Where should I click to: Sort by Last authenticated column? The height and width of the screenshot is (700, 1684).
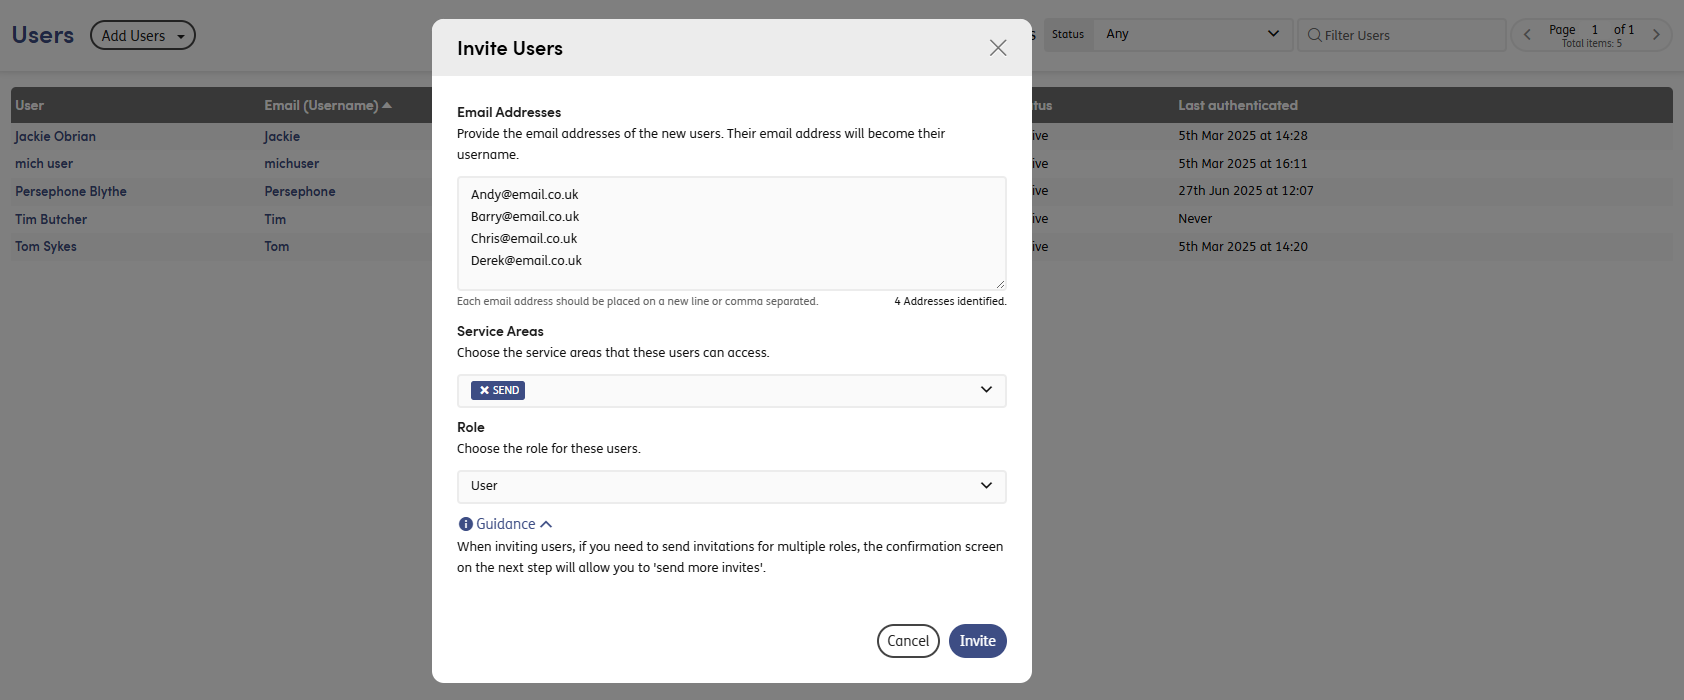(x=1238, y=105)
